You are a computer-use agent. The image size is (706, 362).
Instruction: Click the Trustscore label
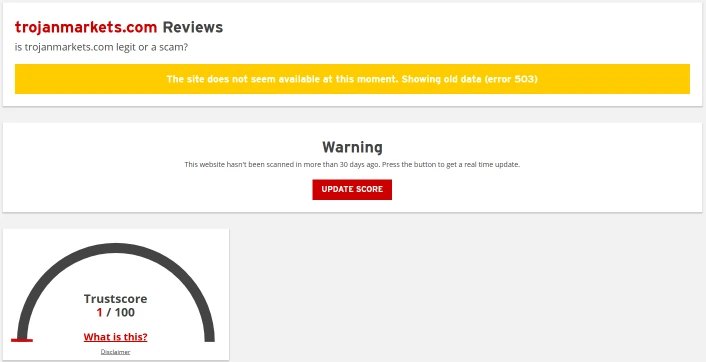115,299
